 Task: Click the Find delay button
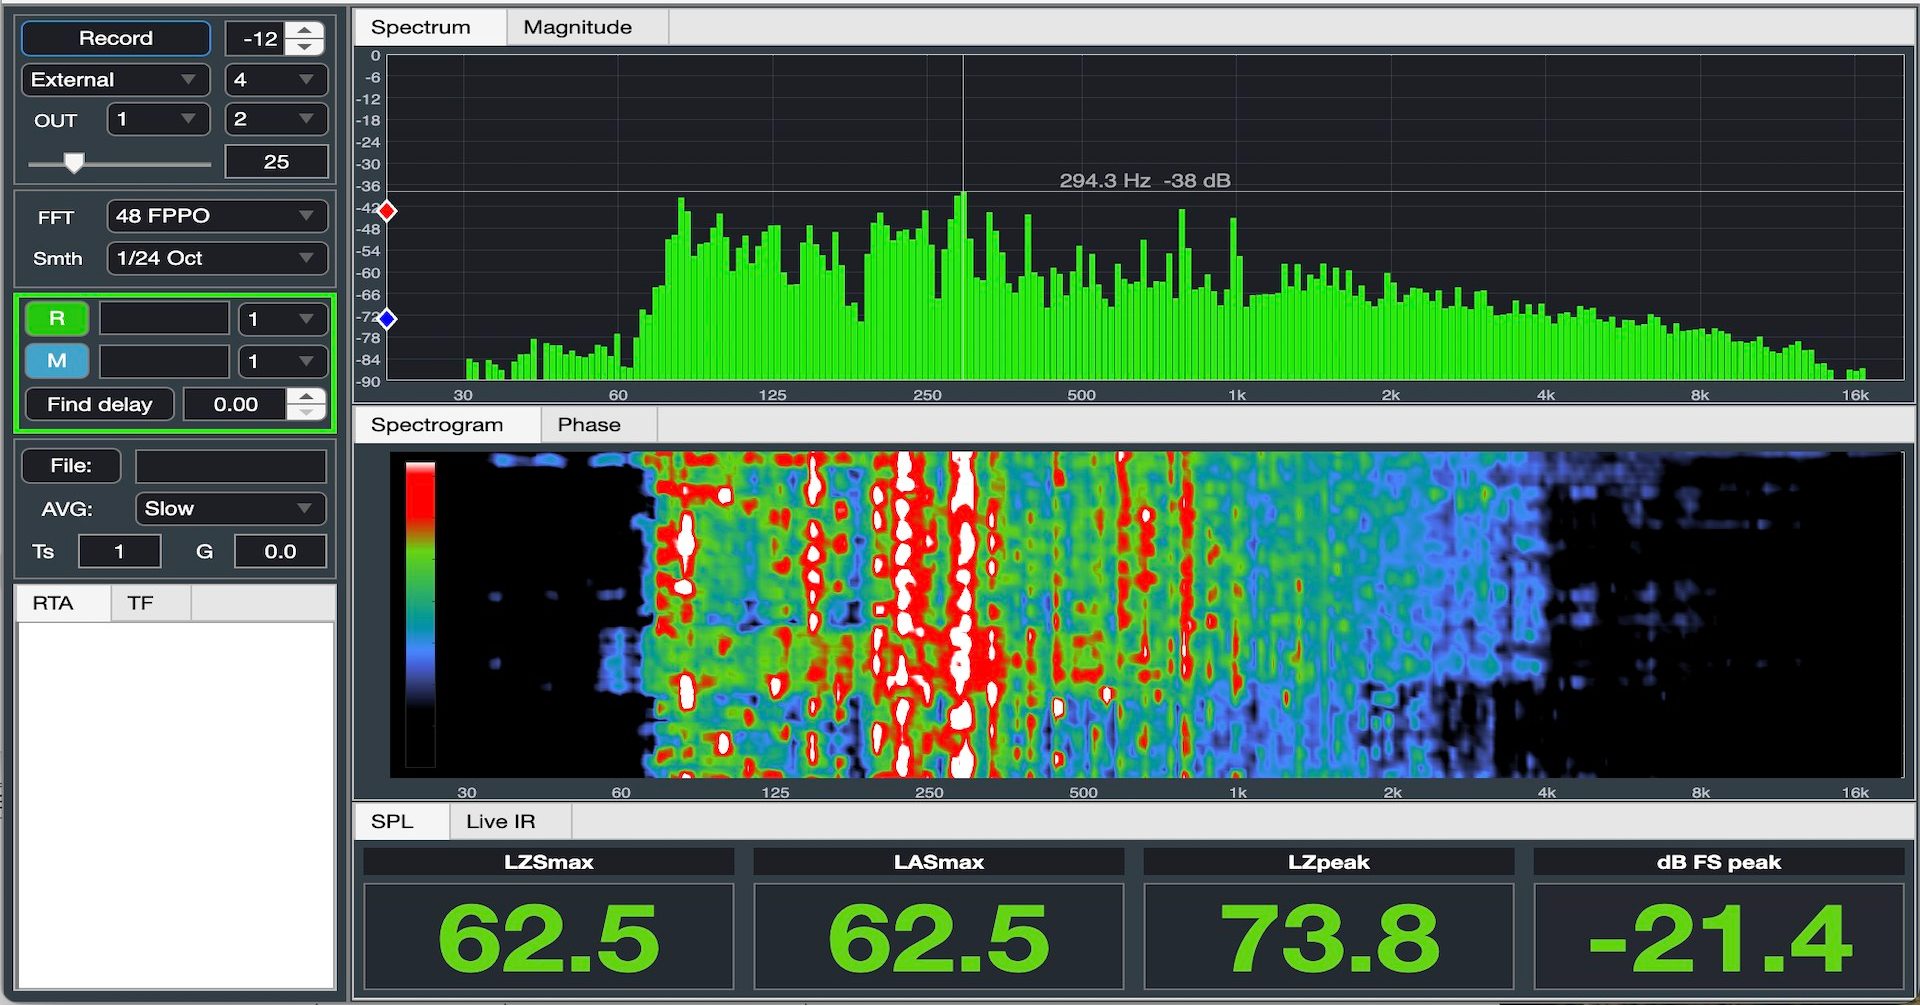[x=100, y=404]
